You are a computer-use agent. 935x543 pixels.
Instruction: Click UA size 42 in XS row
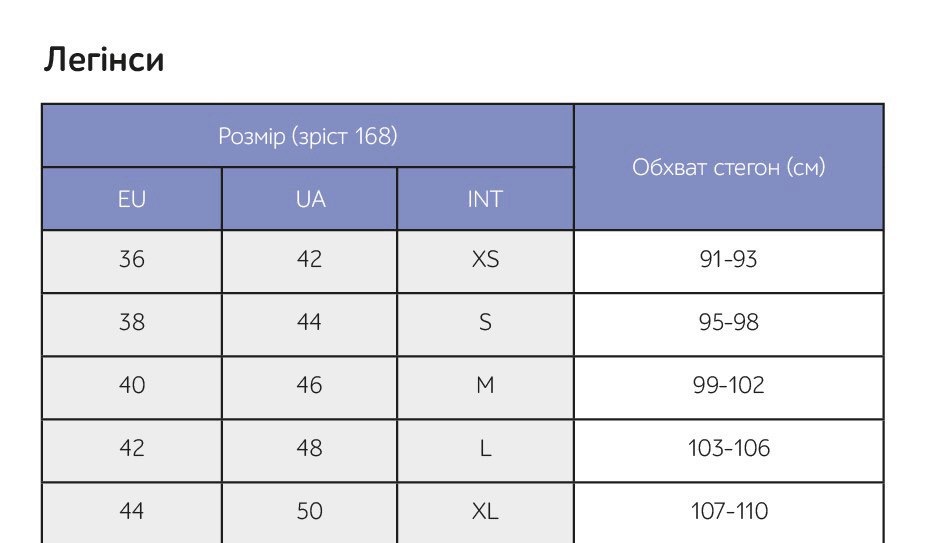[310, 260]
